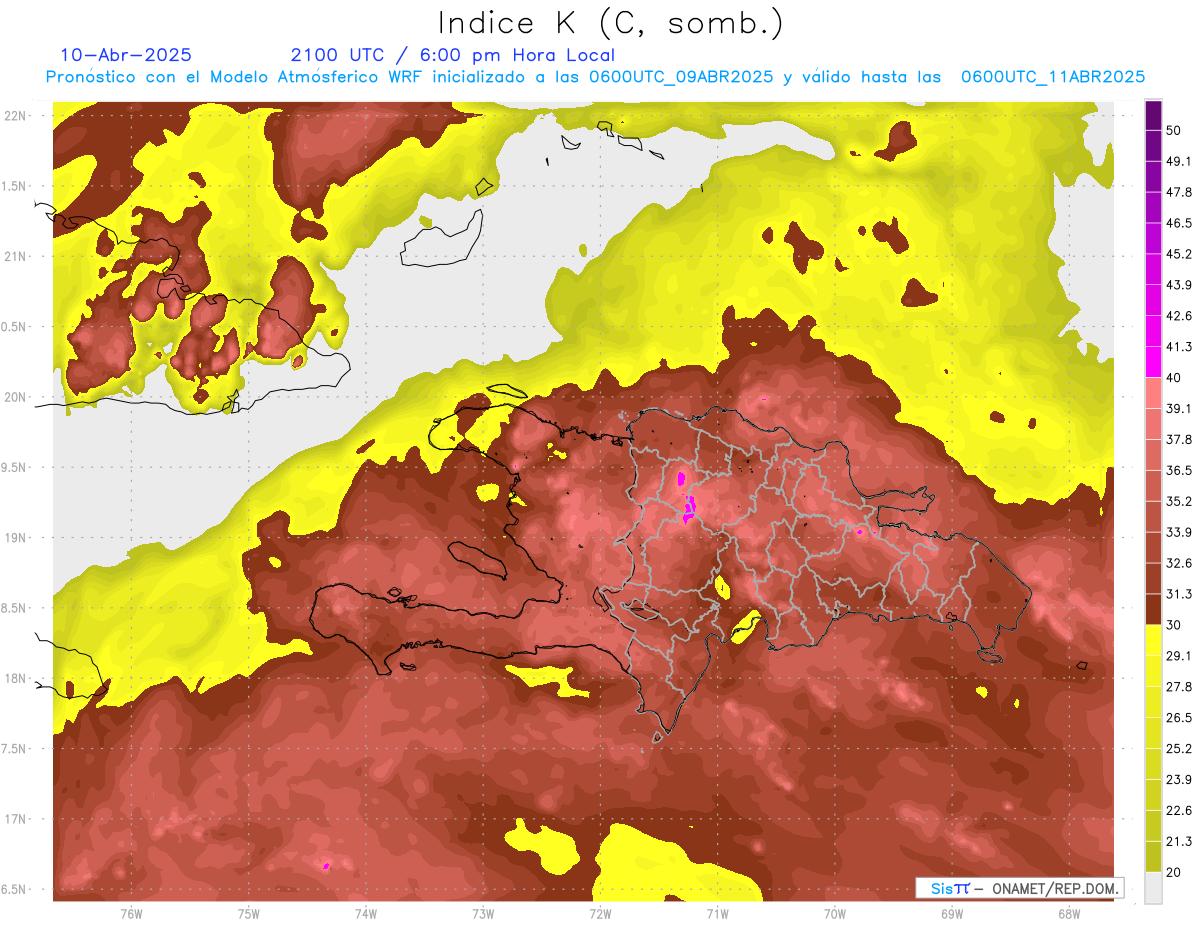Click the "17N" latitude label
This screenshot has height=927, width=1200.
point(15,819)
